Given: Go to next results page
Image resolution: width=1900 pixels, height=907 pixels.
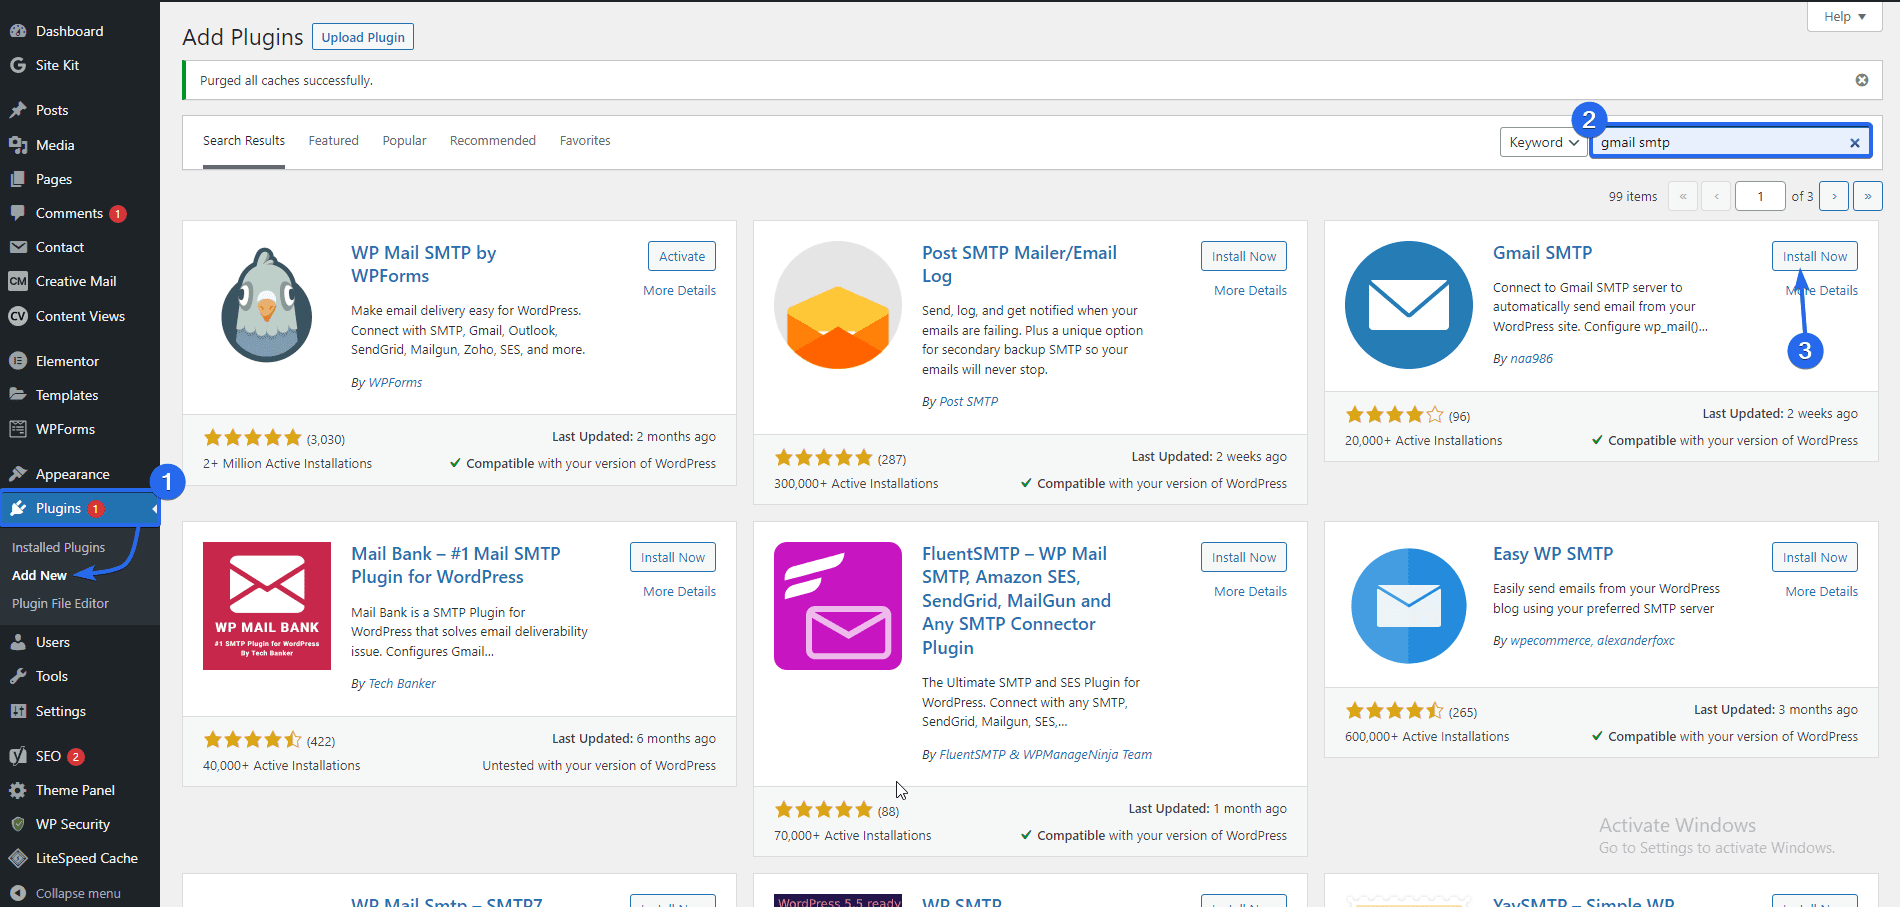Looking at the screenshot, I should (x=1834, y=196).
